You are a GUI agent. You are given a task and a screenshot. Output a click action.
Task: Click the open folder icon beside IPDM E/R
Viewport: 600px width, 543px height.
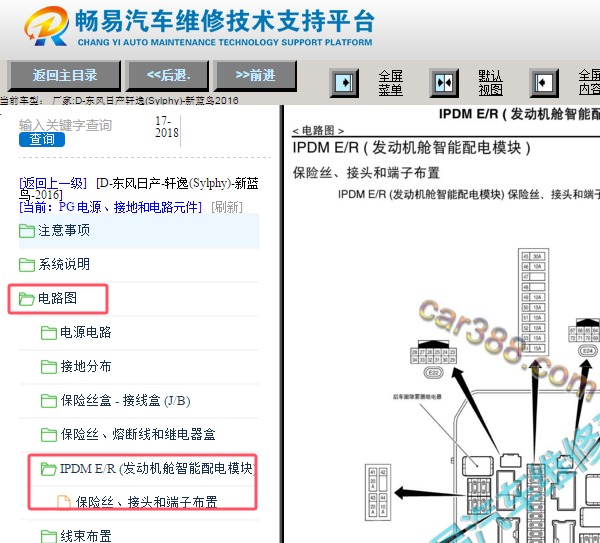[x=49, y=469]
